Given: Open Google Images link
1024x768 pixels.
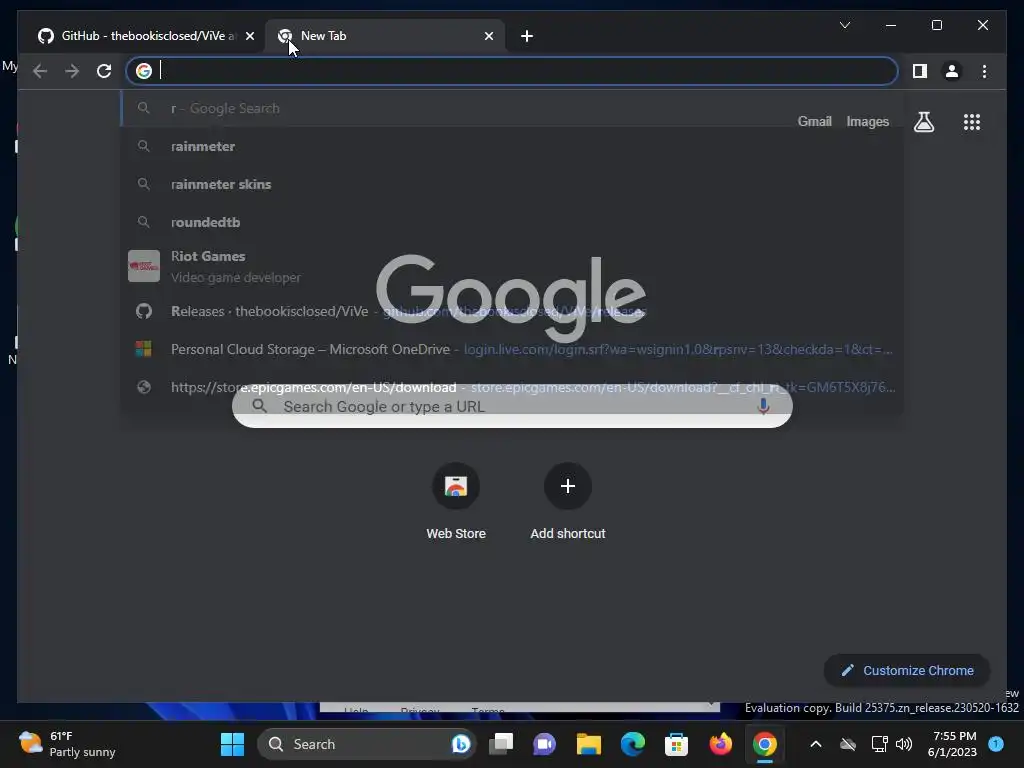Looking at the screenshot, I should [x=867, y=121].
